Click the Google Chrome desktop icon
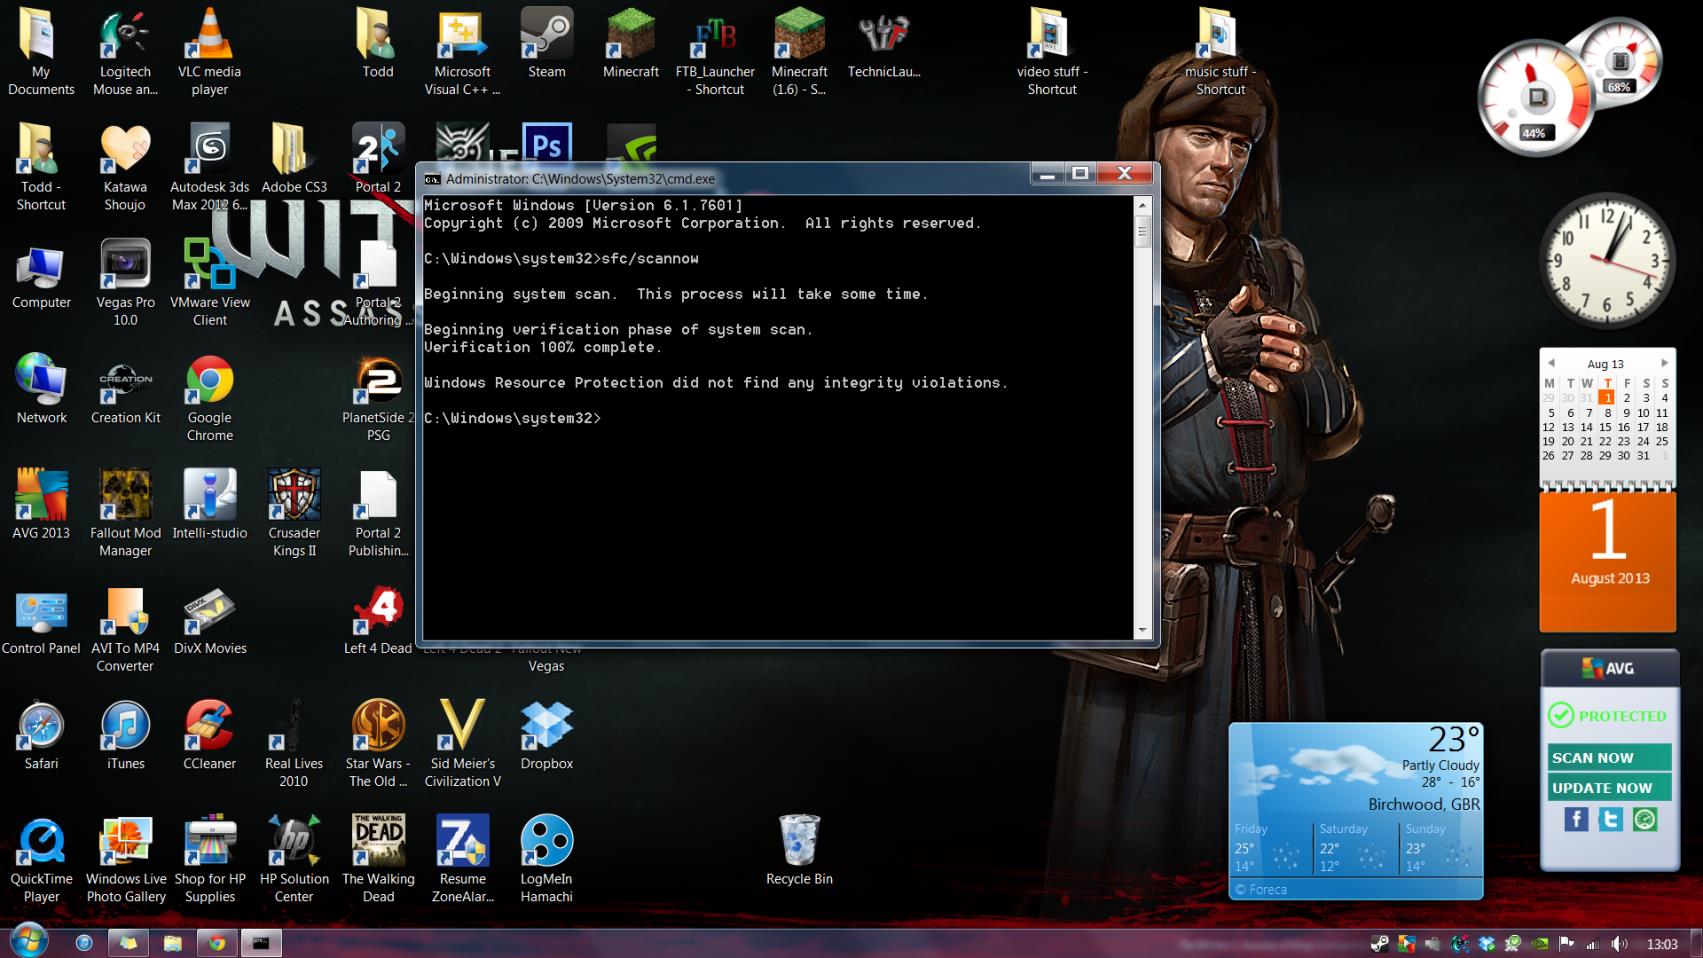Viewport: 1703px width, 958px height. tap(209, 382)
